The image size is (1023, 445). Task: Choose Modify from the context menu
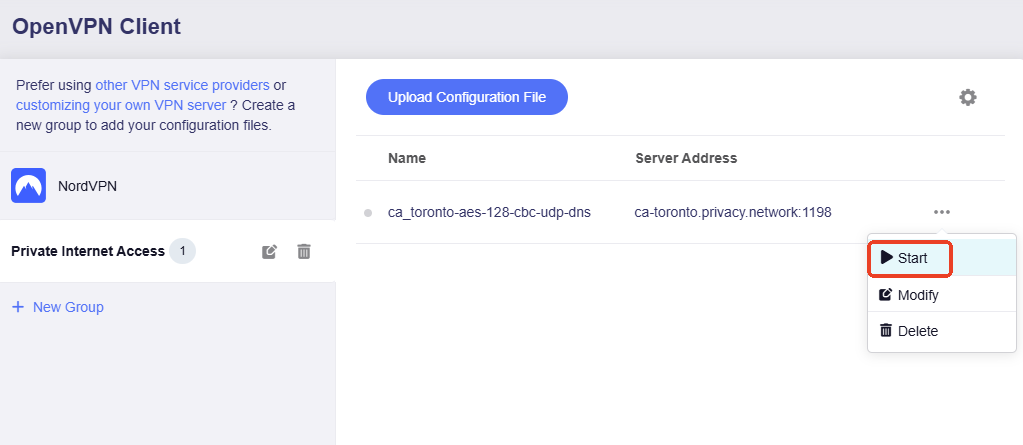coord(917,295)
